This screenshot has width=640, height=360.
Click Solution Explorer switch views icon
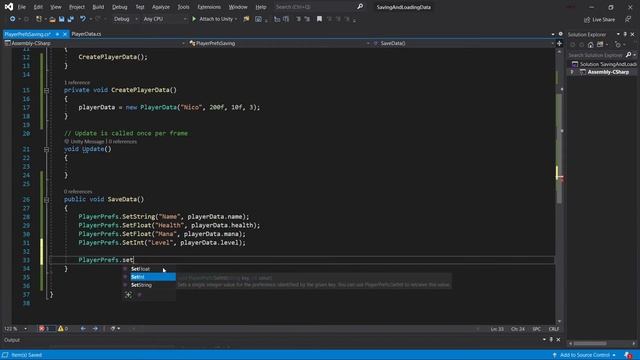pos(600,44)
